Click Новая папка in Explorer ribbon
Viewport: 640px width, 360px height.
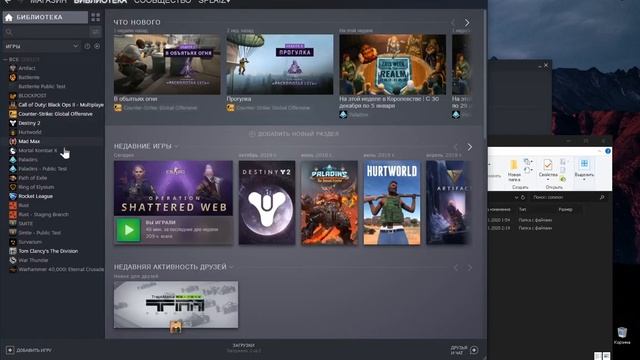[x=514, y=171]
